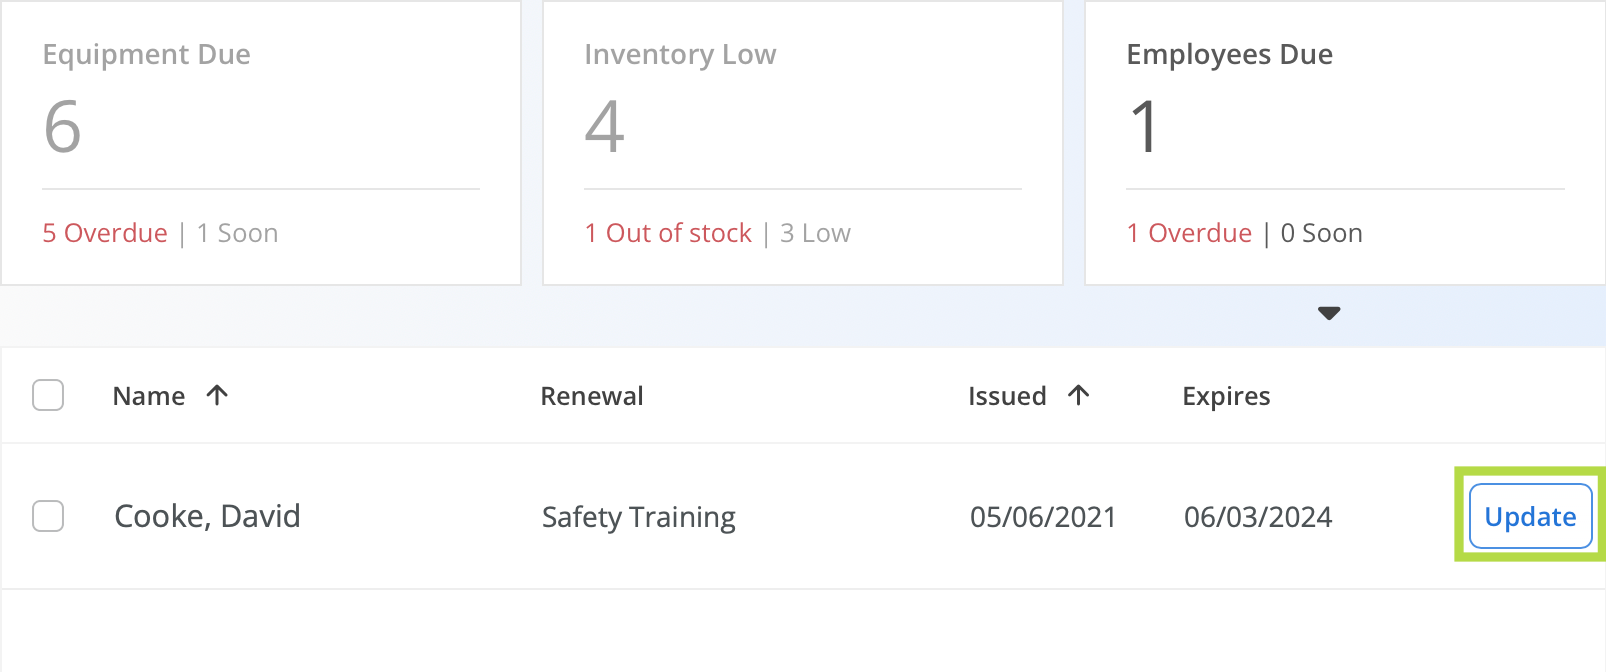
Task: Click the Name column header text
Action: pos(149,396)
